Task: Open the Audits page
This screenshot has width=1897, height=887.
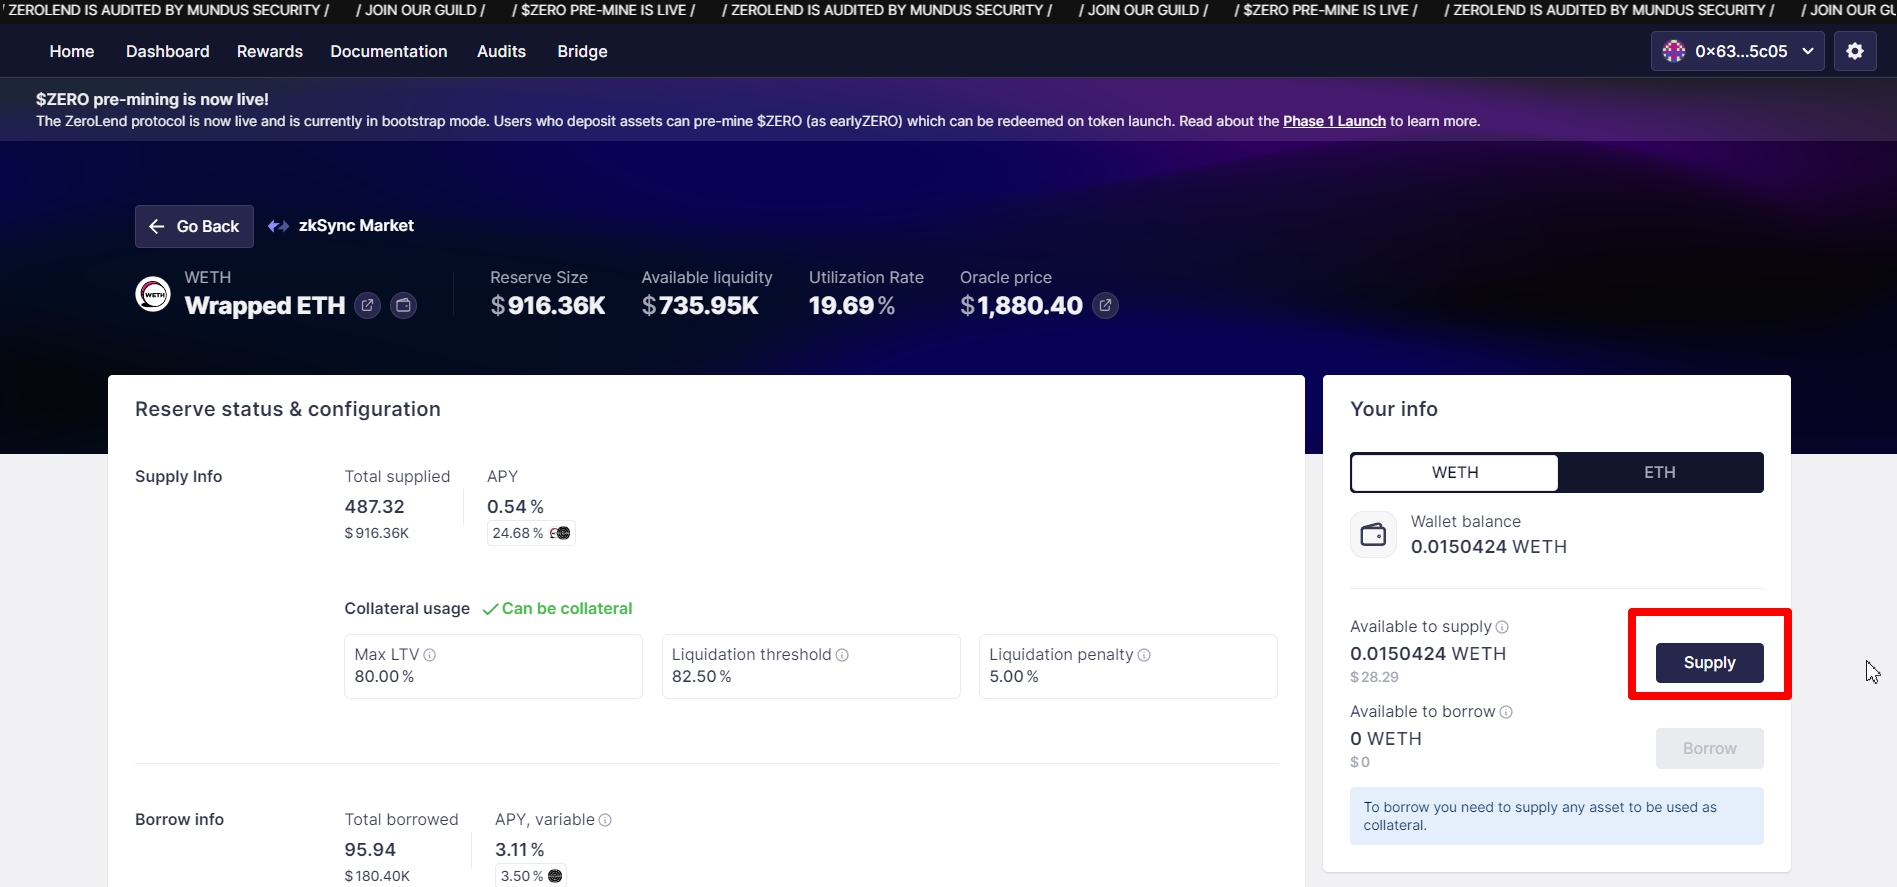Action: (501, 51)
